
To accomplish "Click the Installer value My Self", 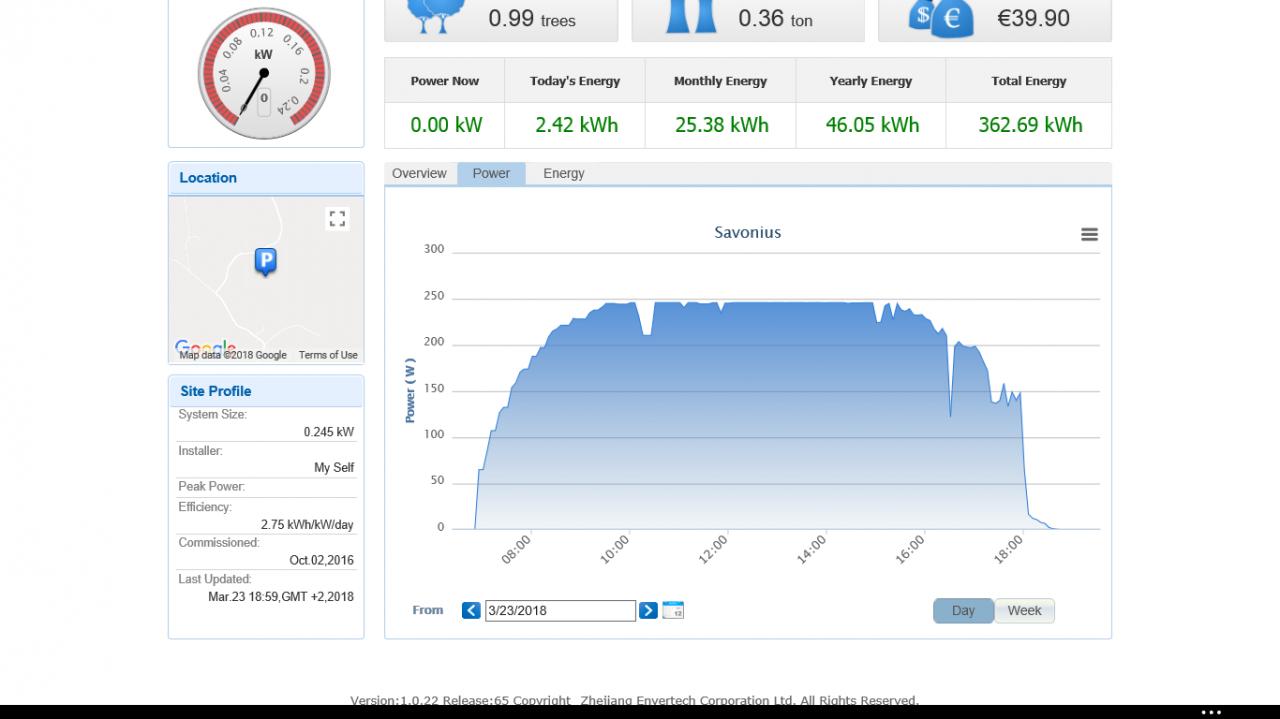I will (x=334, y=467).
